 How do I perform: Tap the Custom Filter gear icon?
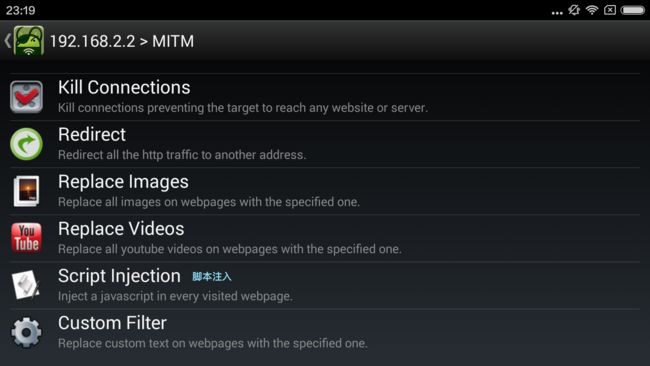click(x=27, y=332)
